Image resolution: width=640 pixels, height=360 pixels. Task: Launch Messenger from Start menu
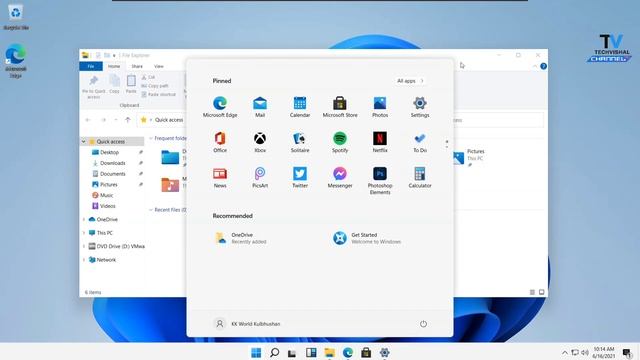click(340, 178)
